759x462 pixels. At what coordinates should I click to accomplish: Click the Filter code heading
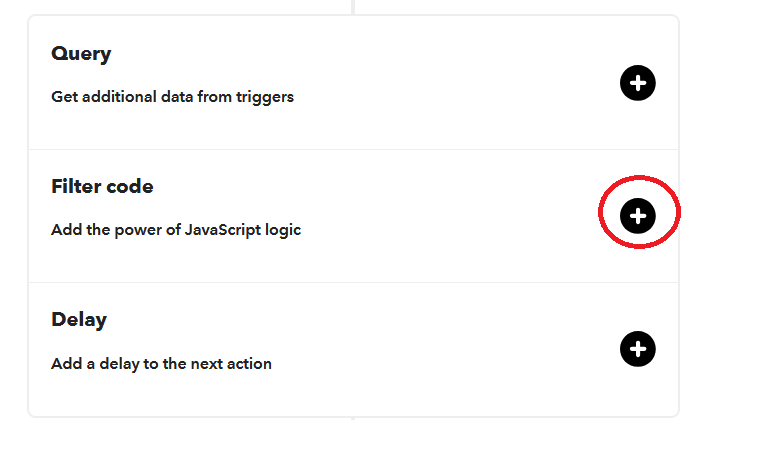102,187
